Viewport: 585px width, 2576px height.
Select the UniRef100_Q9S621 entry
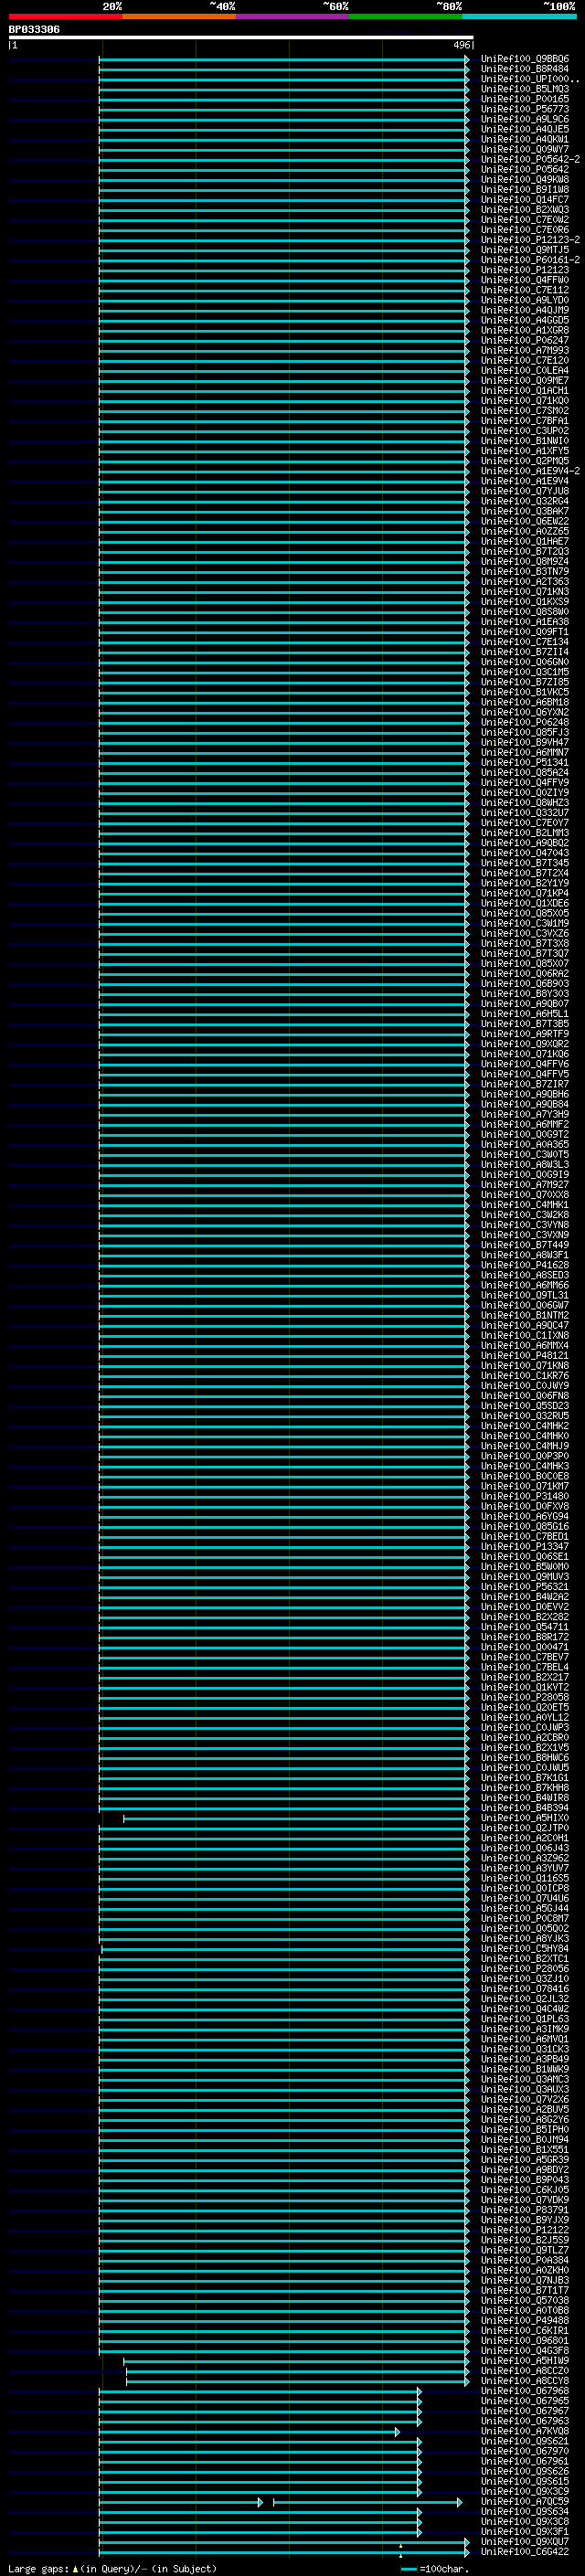tap(524, 2441)
